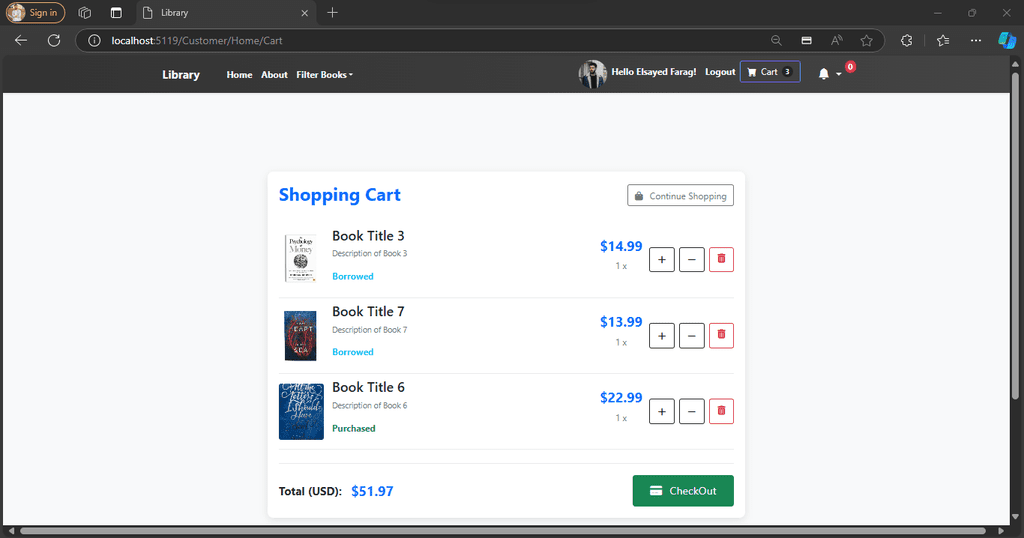The width and height of the screenshot is (1024, 538).
Task: Delete Book Title 3 from cart
Action: tap(721, 259)
